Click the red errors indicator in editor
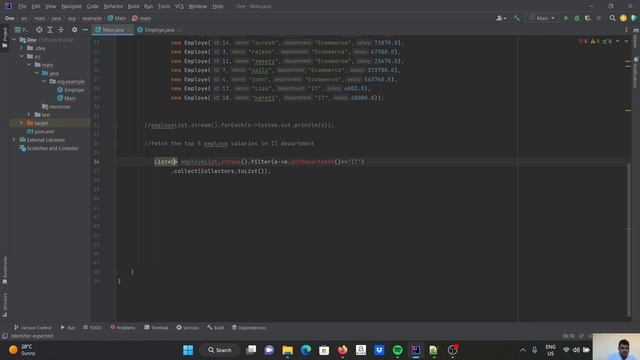The image size is (640, 360). click(583, 41)
